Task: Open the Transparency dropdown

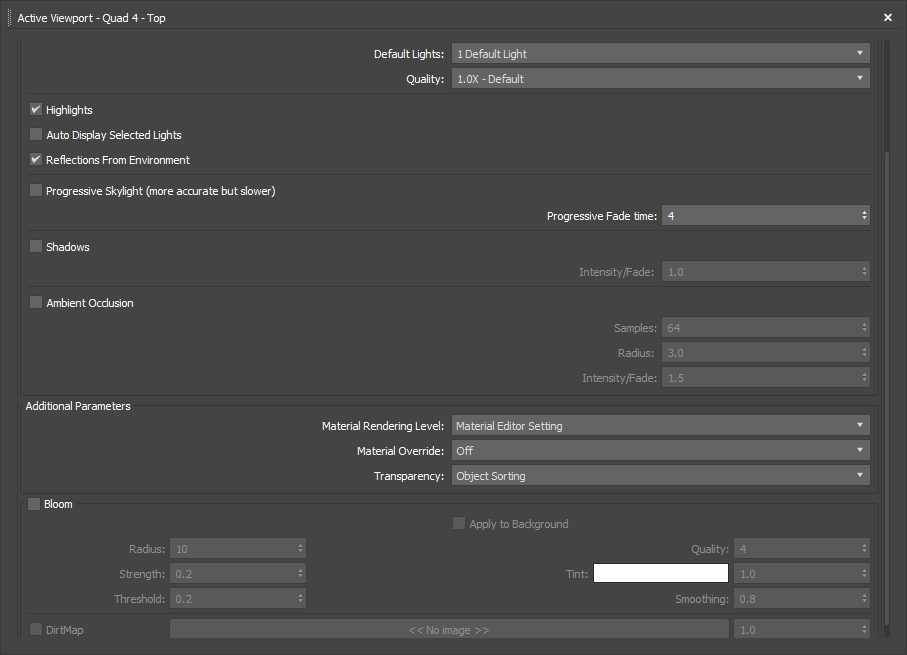Action: (661, 476)
